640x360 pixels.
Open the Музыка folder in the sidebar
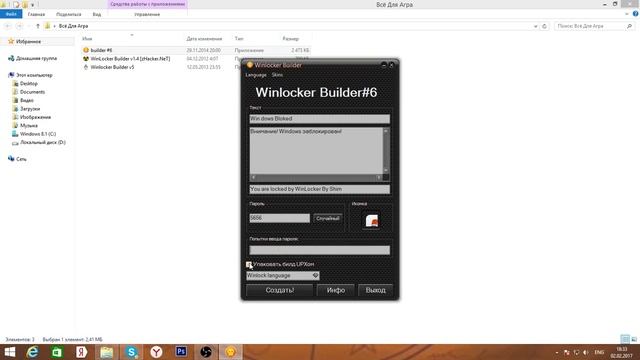[29, 126]
